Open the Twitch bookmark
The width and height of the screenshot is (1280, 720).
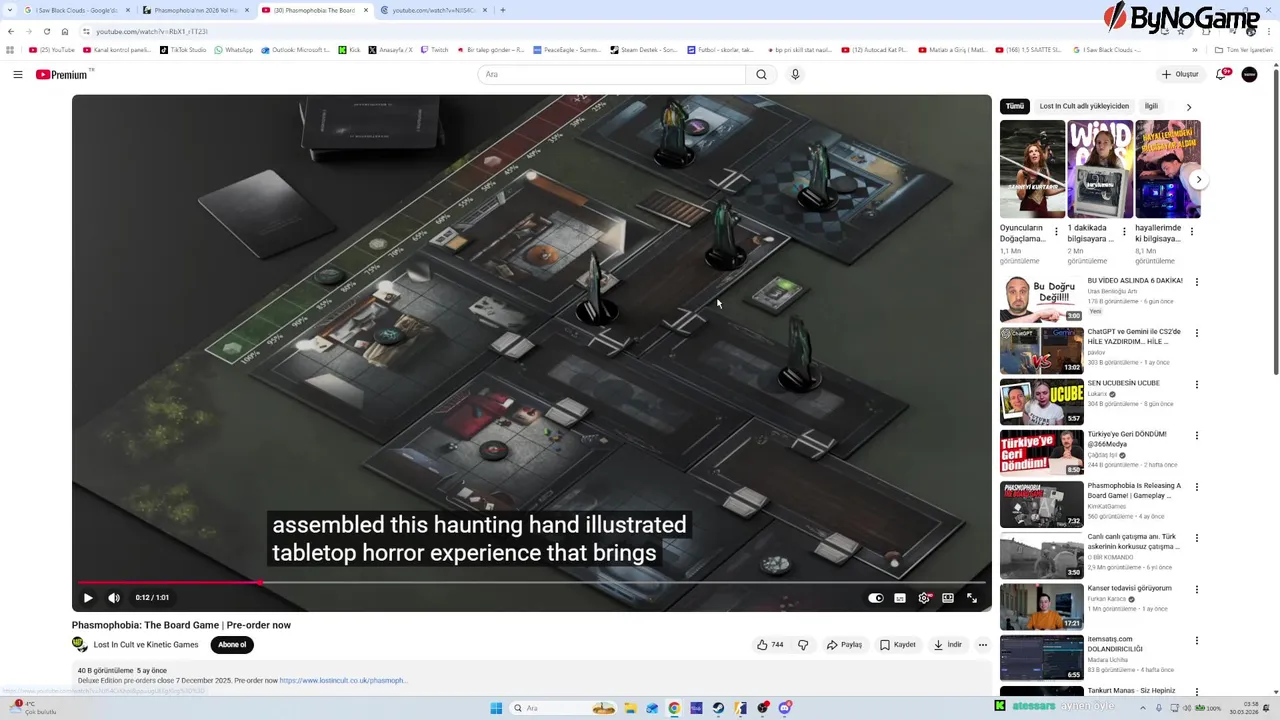pos(435,49)
